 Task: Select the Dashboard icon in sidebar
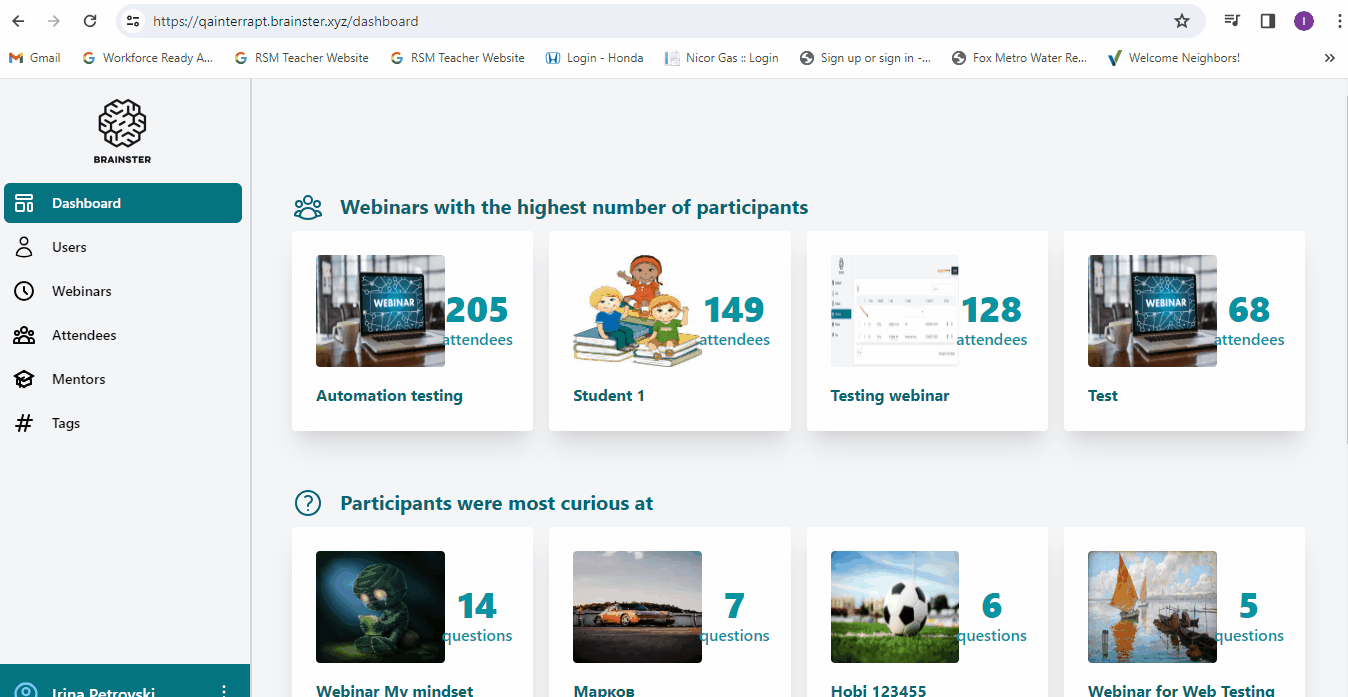tap(24, 203)
